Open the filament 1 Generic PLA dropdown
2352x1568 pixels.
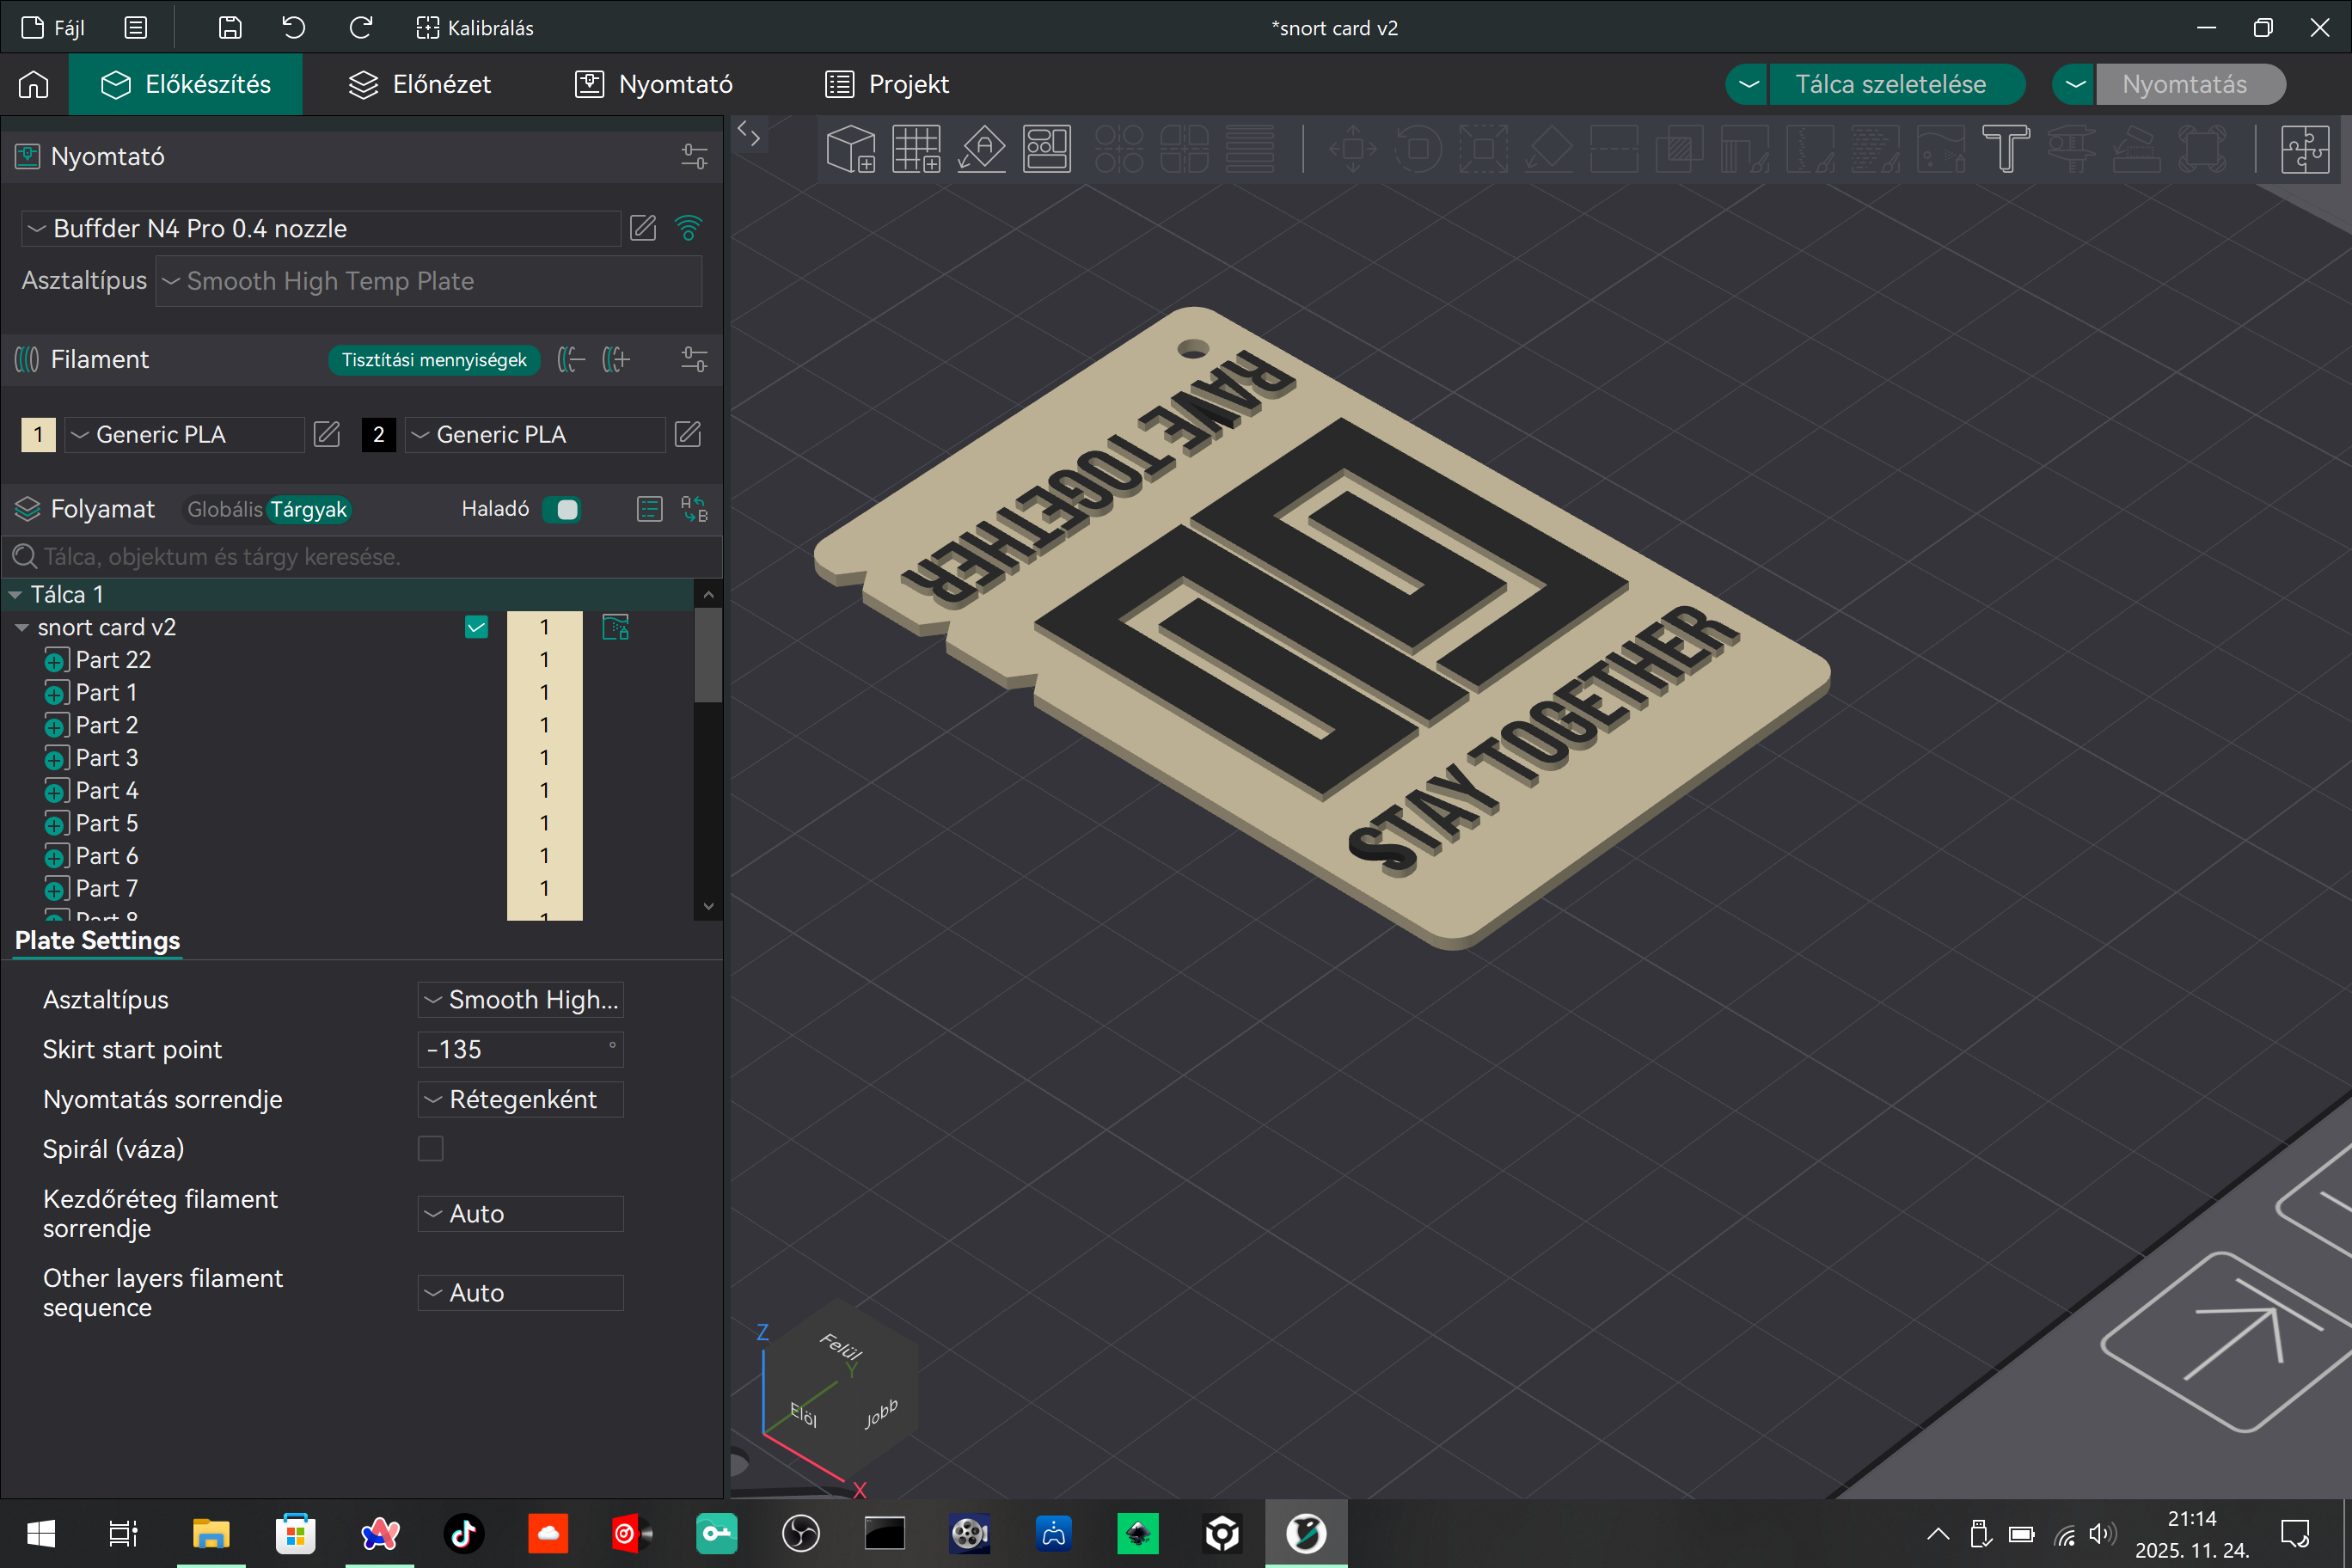184,434
